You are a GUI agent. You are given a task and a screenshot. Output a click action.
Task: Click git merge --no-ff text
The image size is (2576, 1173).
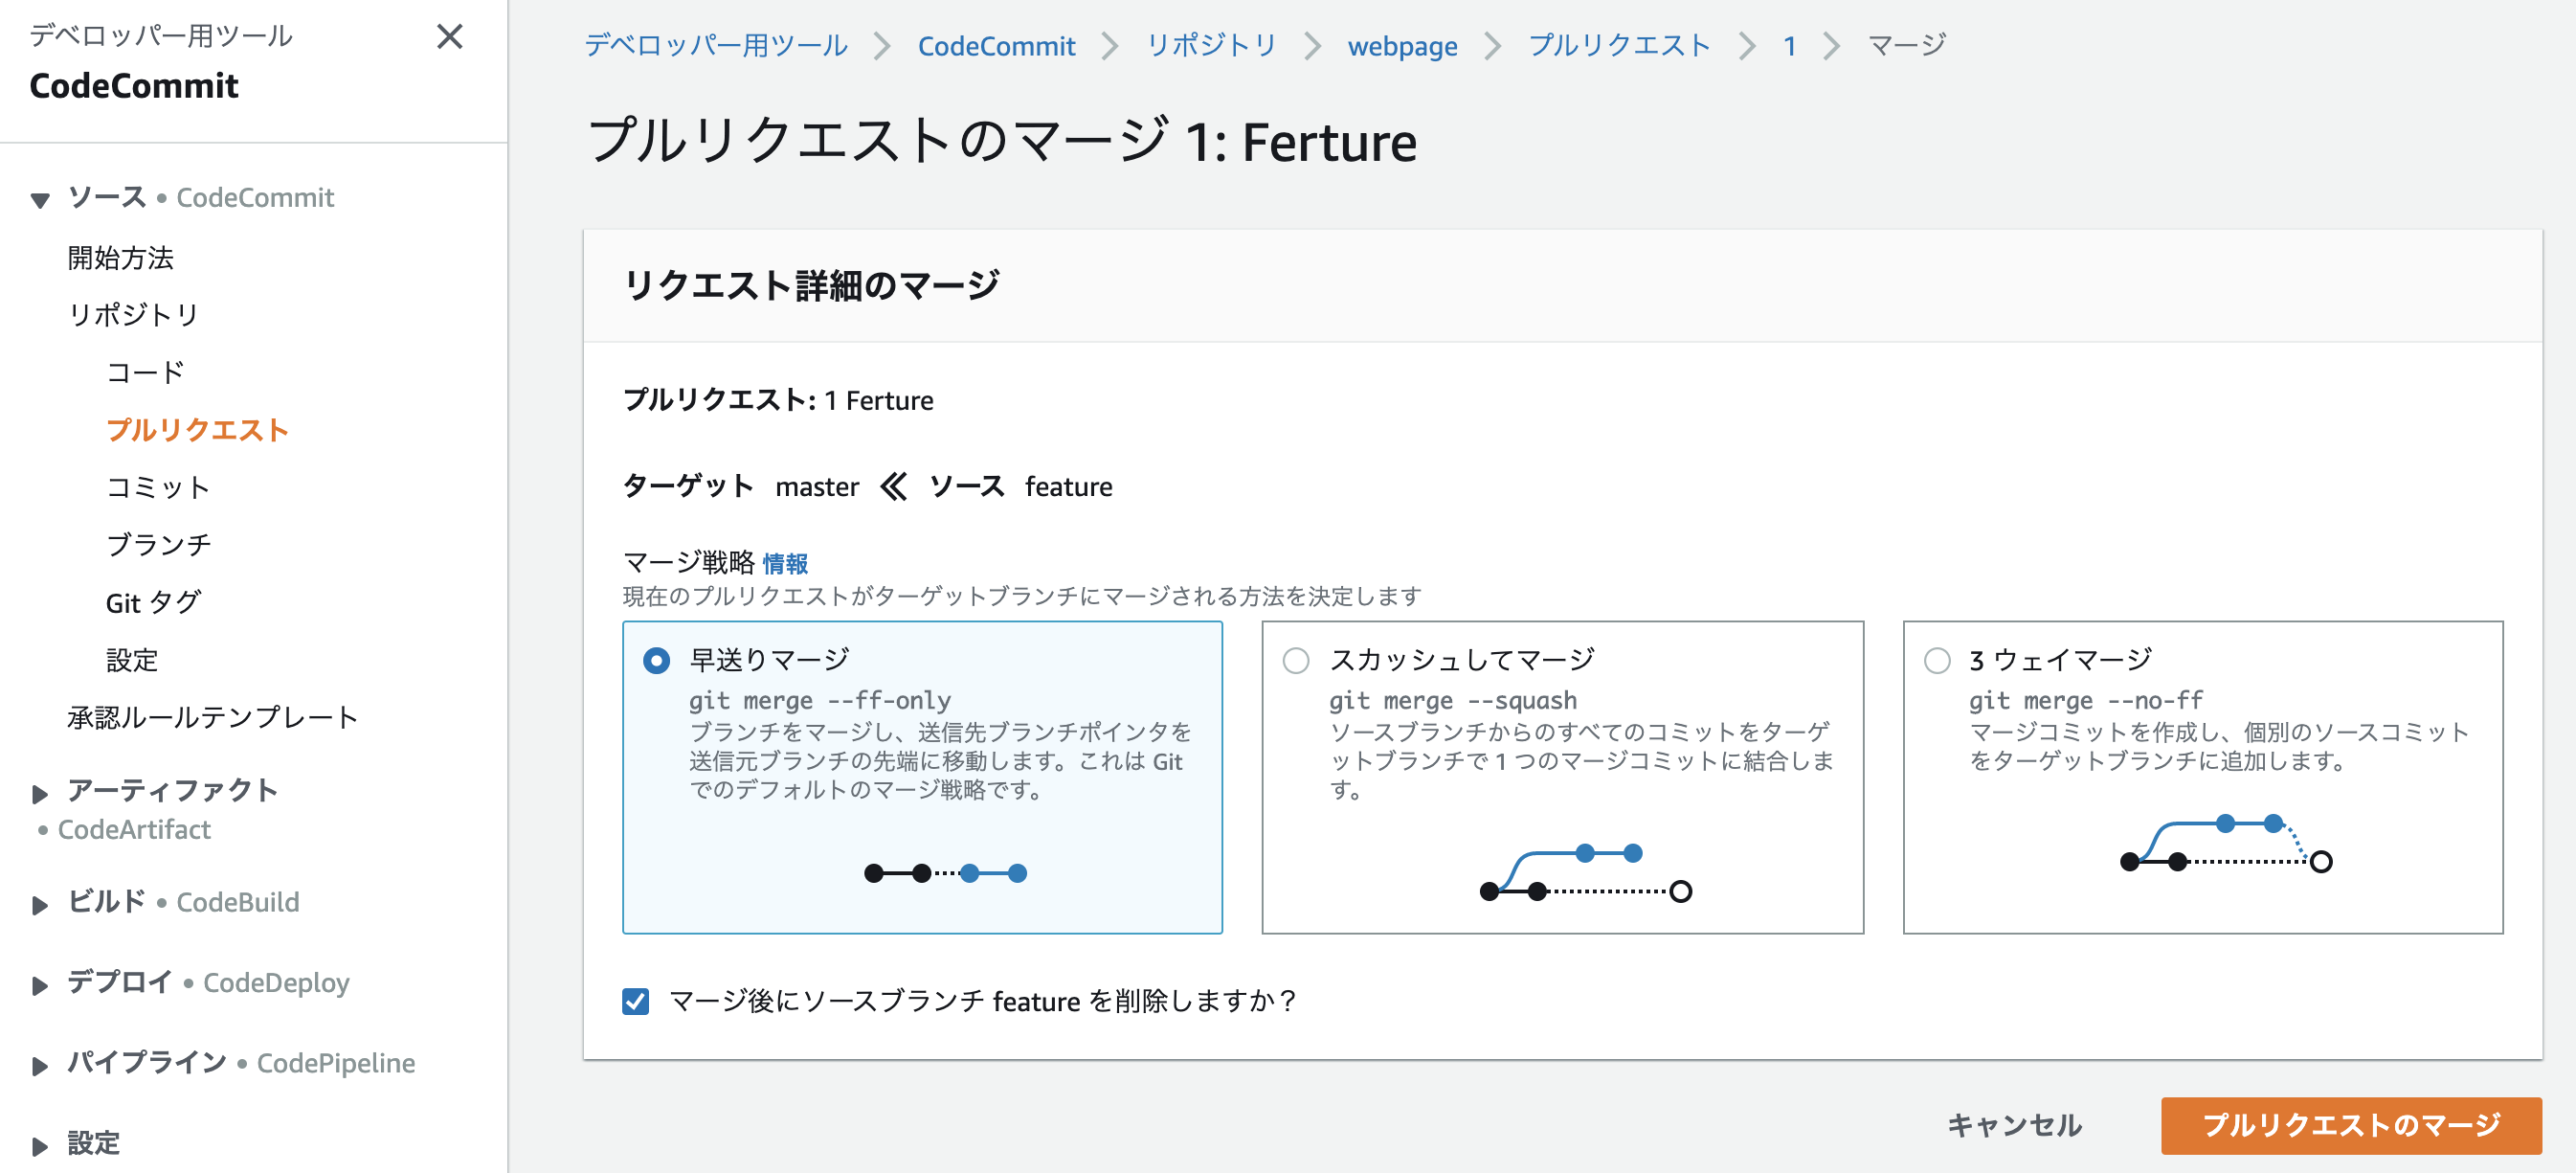point(2086,700)
